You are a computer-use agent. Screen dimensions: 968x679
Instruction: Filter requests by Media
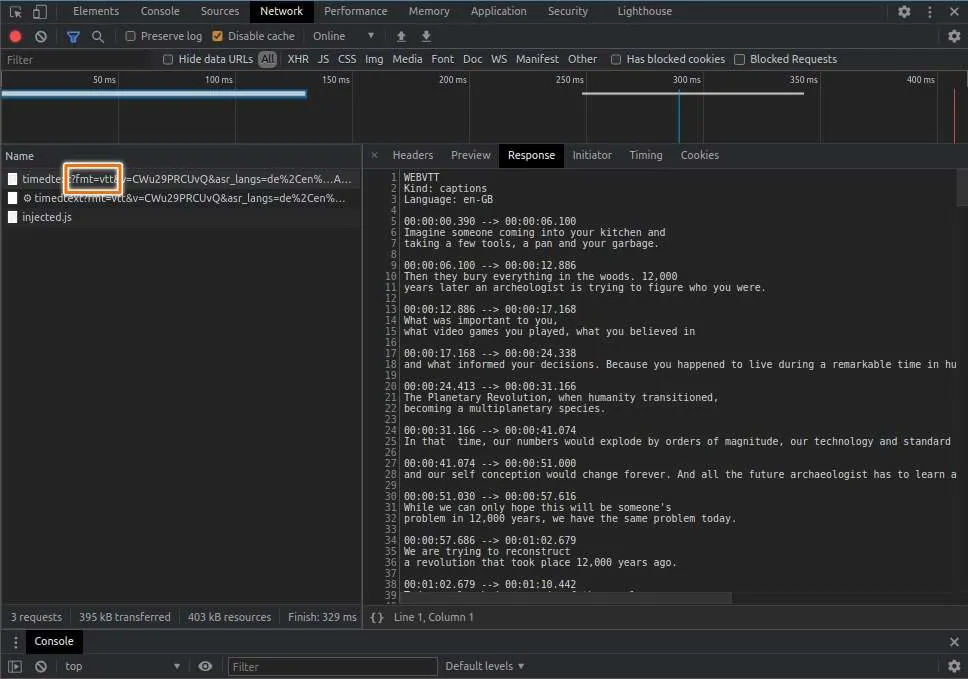(x=407, y=59)
